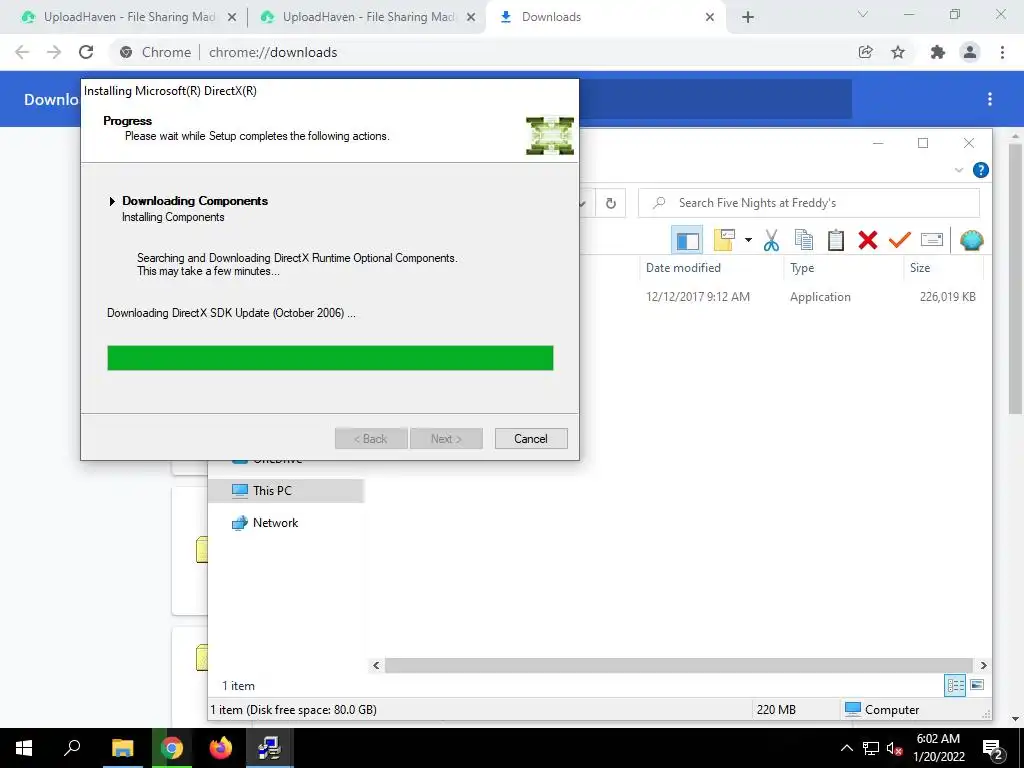1024x768 pixels.
Task: Open the Chrome three-dot menu
Action: 1002,52
